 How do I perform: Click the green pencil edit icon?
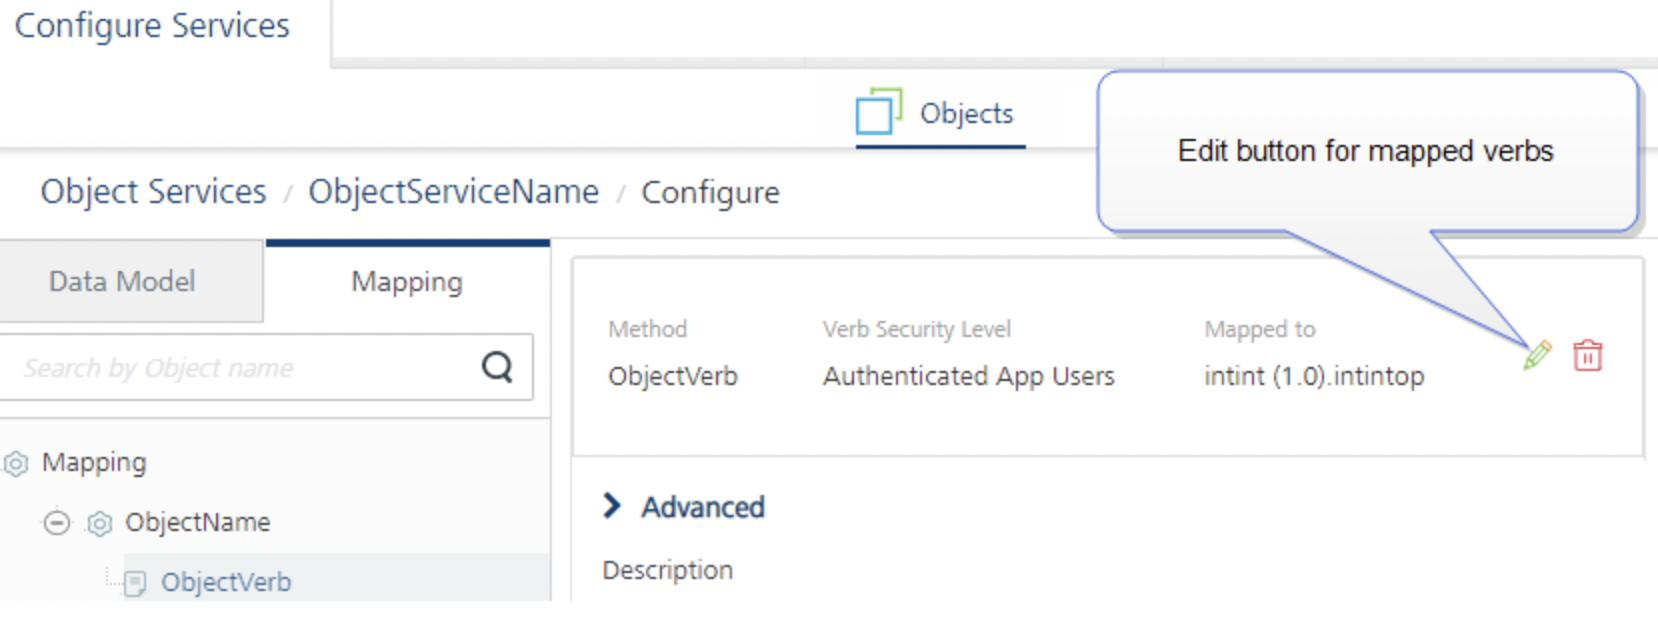(1537, 355)
